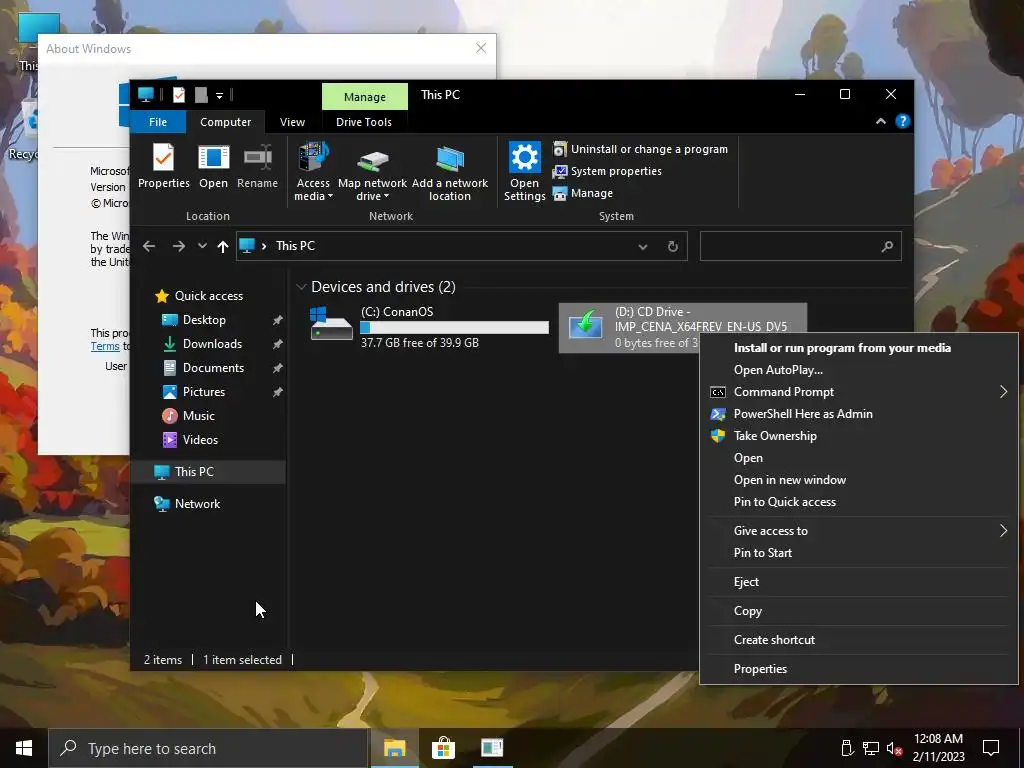The height and width of the screenshot is (768, 1024).
Task: Open Videos in the navigation pane
Action: pyautogui.click(x=200, y=440)
